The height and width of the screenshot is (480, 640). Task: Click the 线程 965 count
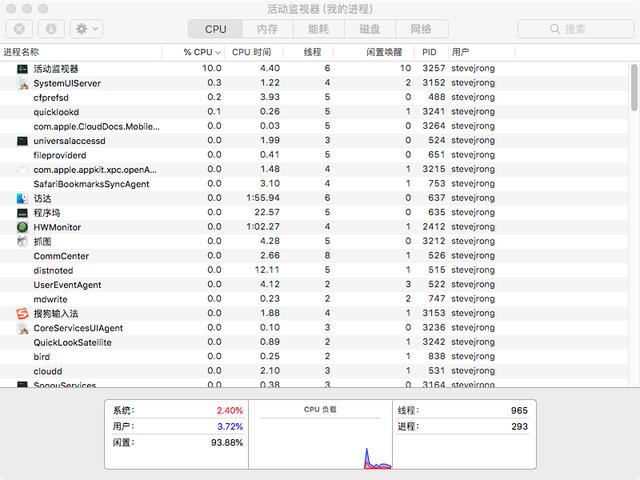[462, 410]
